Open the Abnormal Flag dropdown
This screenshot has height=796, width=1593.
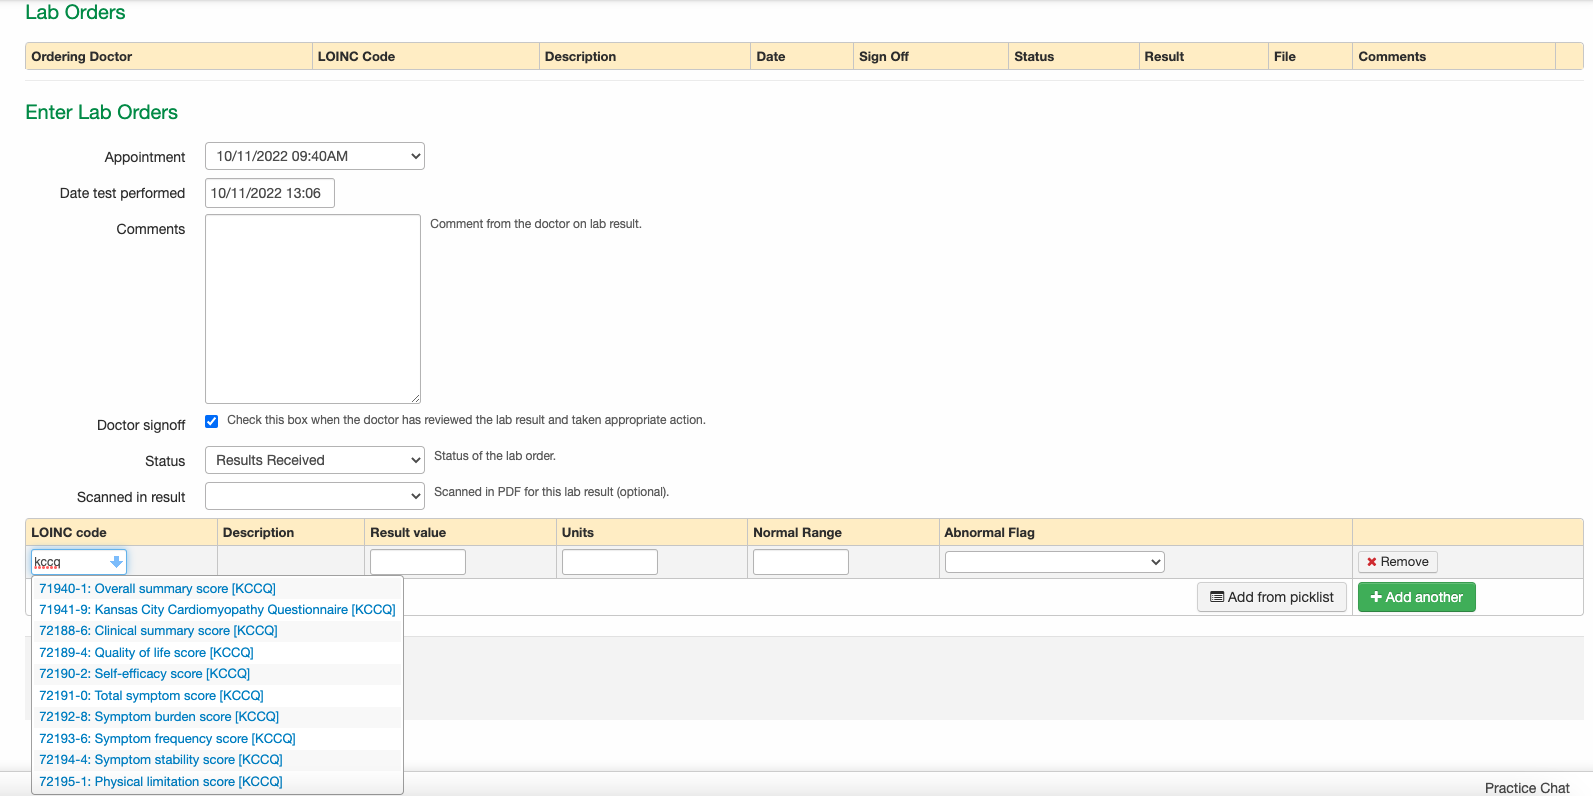1055,562
